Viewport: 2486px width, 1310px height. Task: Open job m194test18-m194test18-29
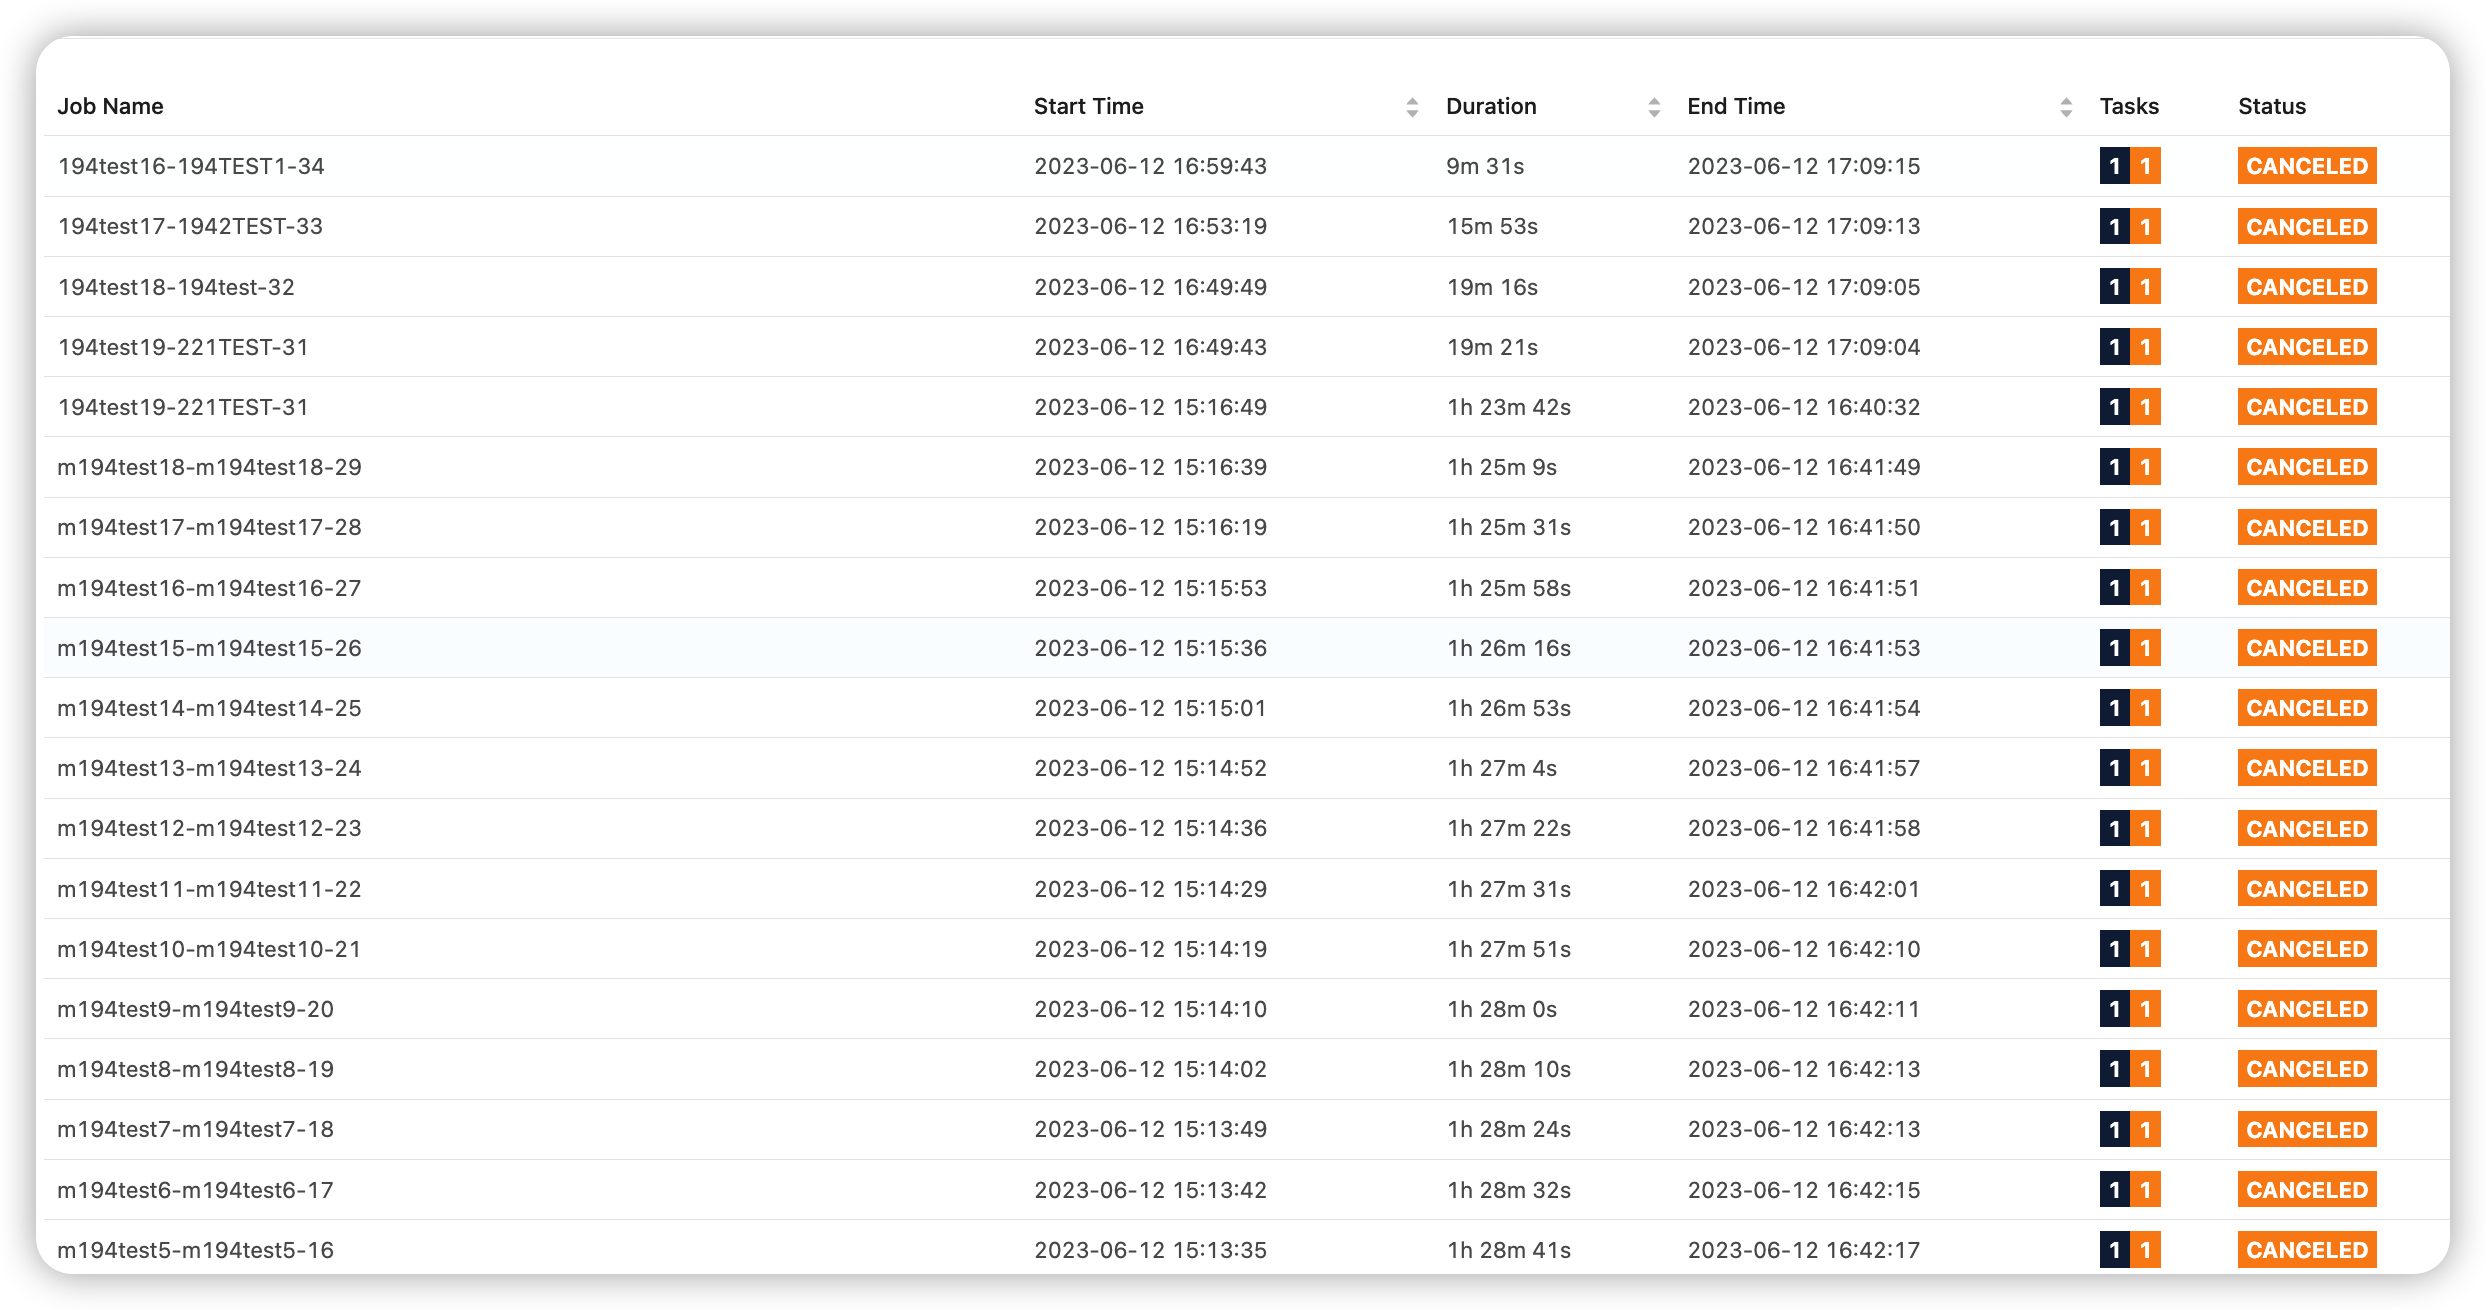pyautogui.click(x=209, y=467)
